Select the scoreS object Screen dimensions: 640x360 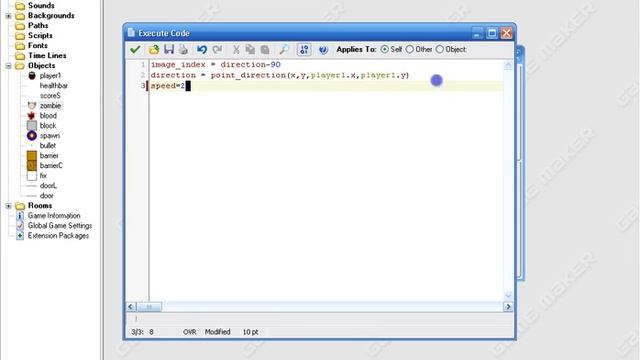tap(50, 96)
